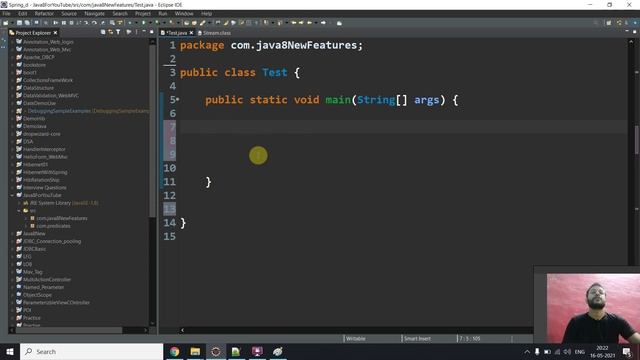The image size is (640, 360).
Task: Select the DSA project
Action: tap(28, 142)
